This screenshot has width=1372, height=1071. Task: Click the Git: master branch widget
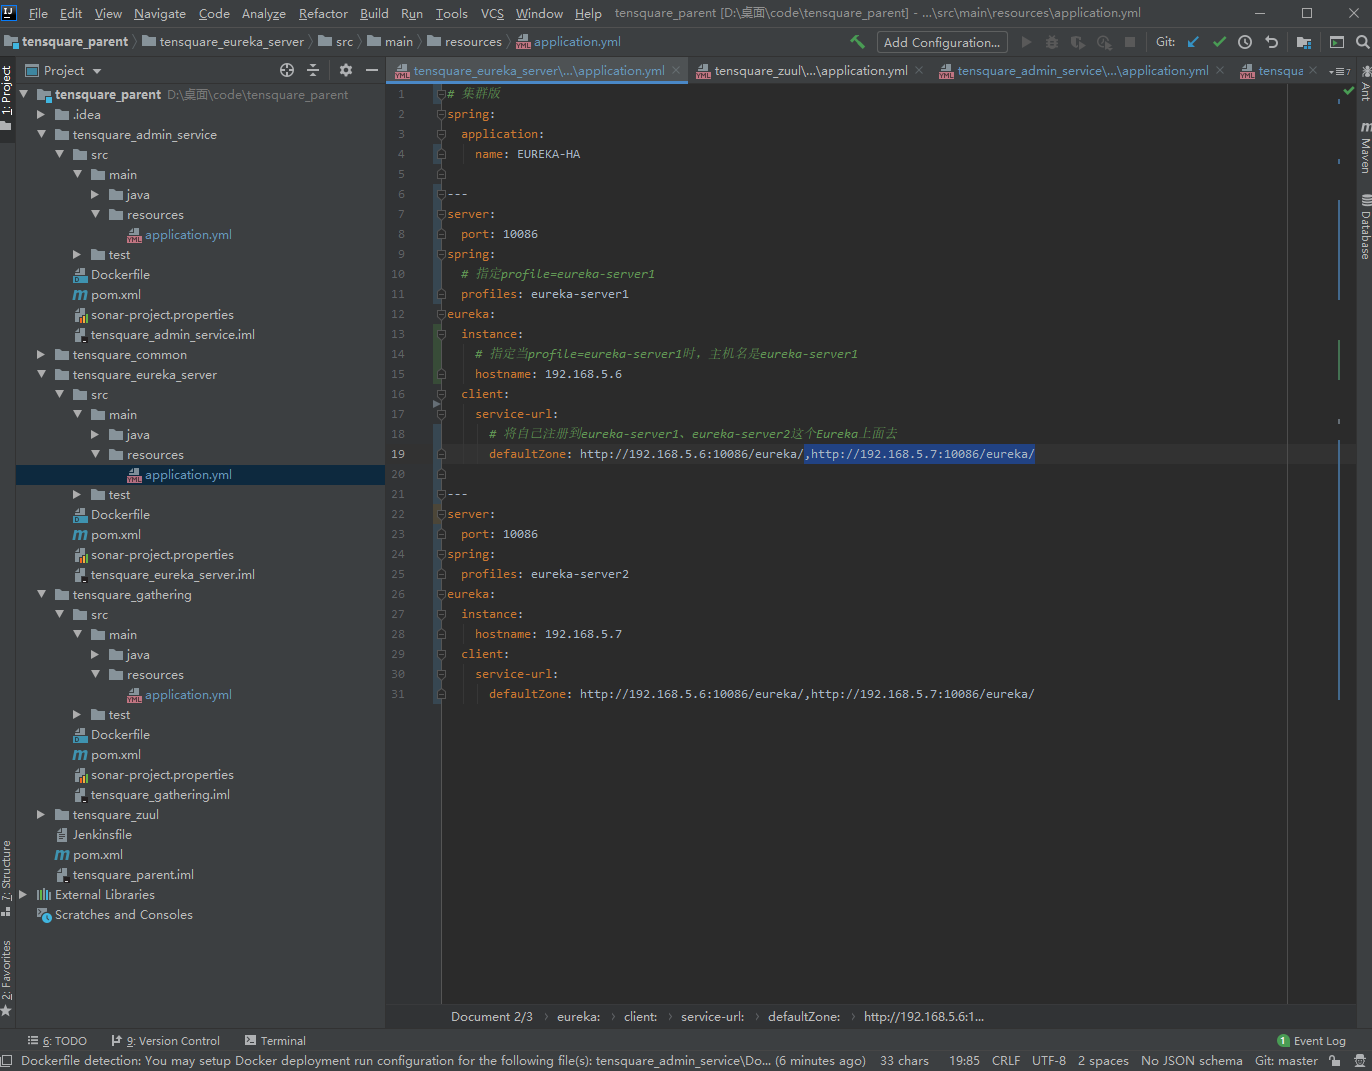pyautogui.click(x=1286, y=1061)
